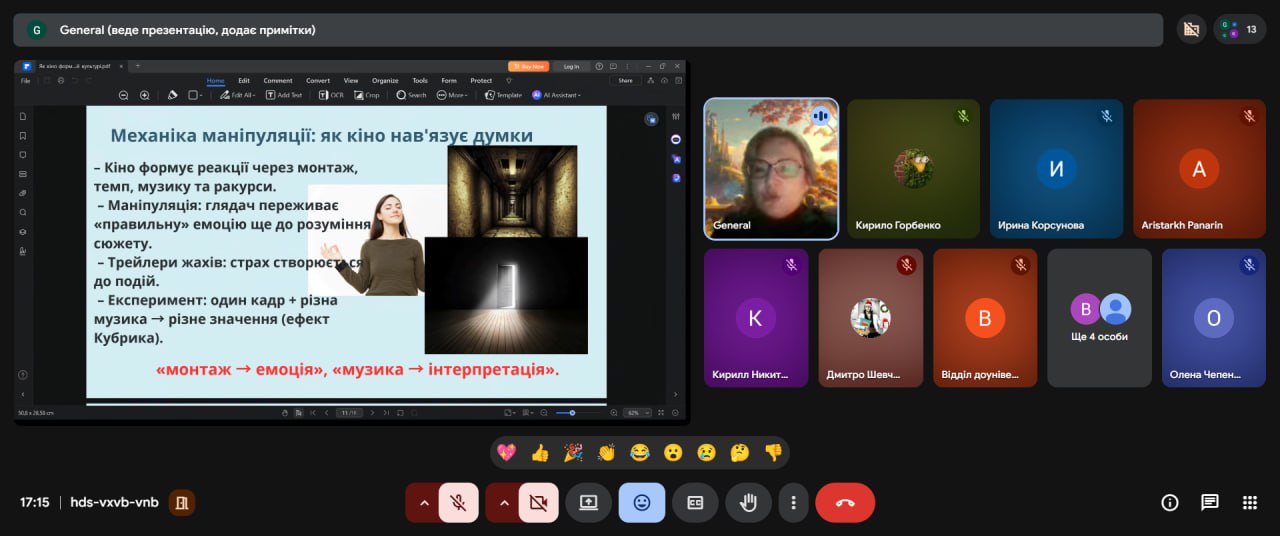This screenshot has height=536, width=1280.
Task: Select the General presenter video tile
Action: [x=771, y=169]
